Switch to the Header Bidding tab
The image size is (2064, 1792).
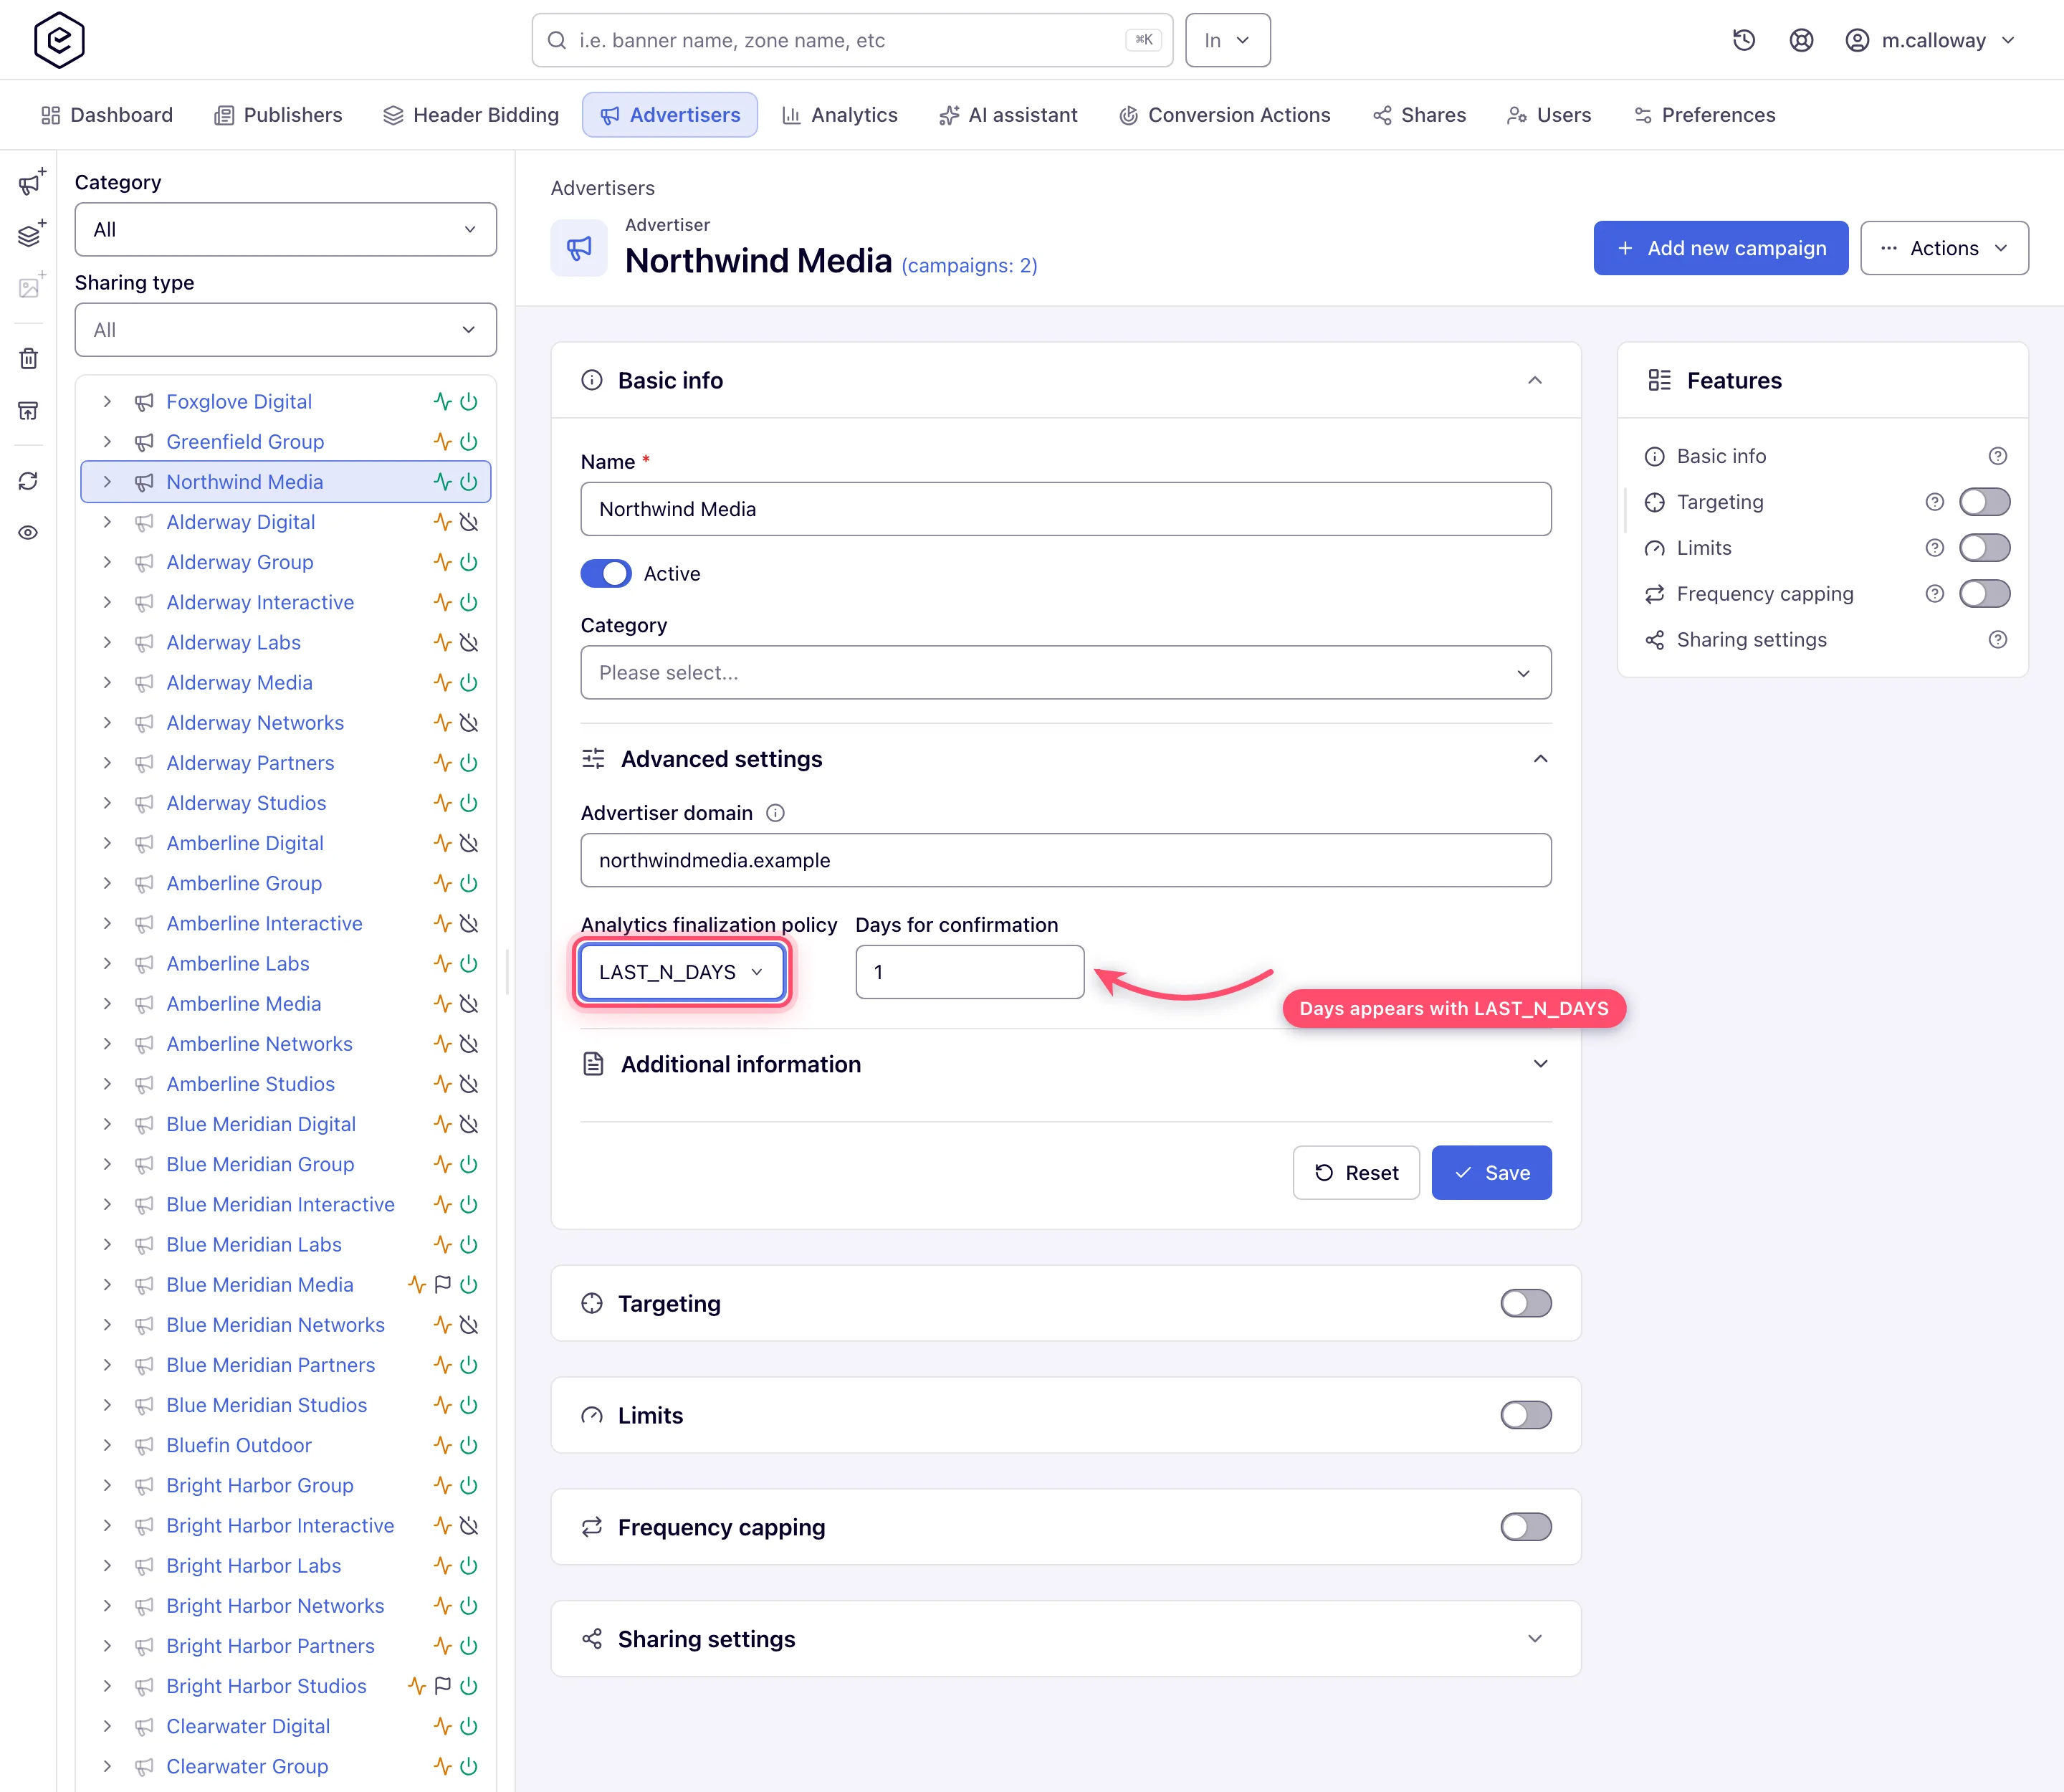[471, 115]
